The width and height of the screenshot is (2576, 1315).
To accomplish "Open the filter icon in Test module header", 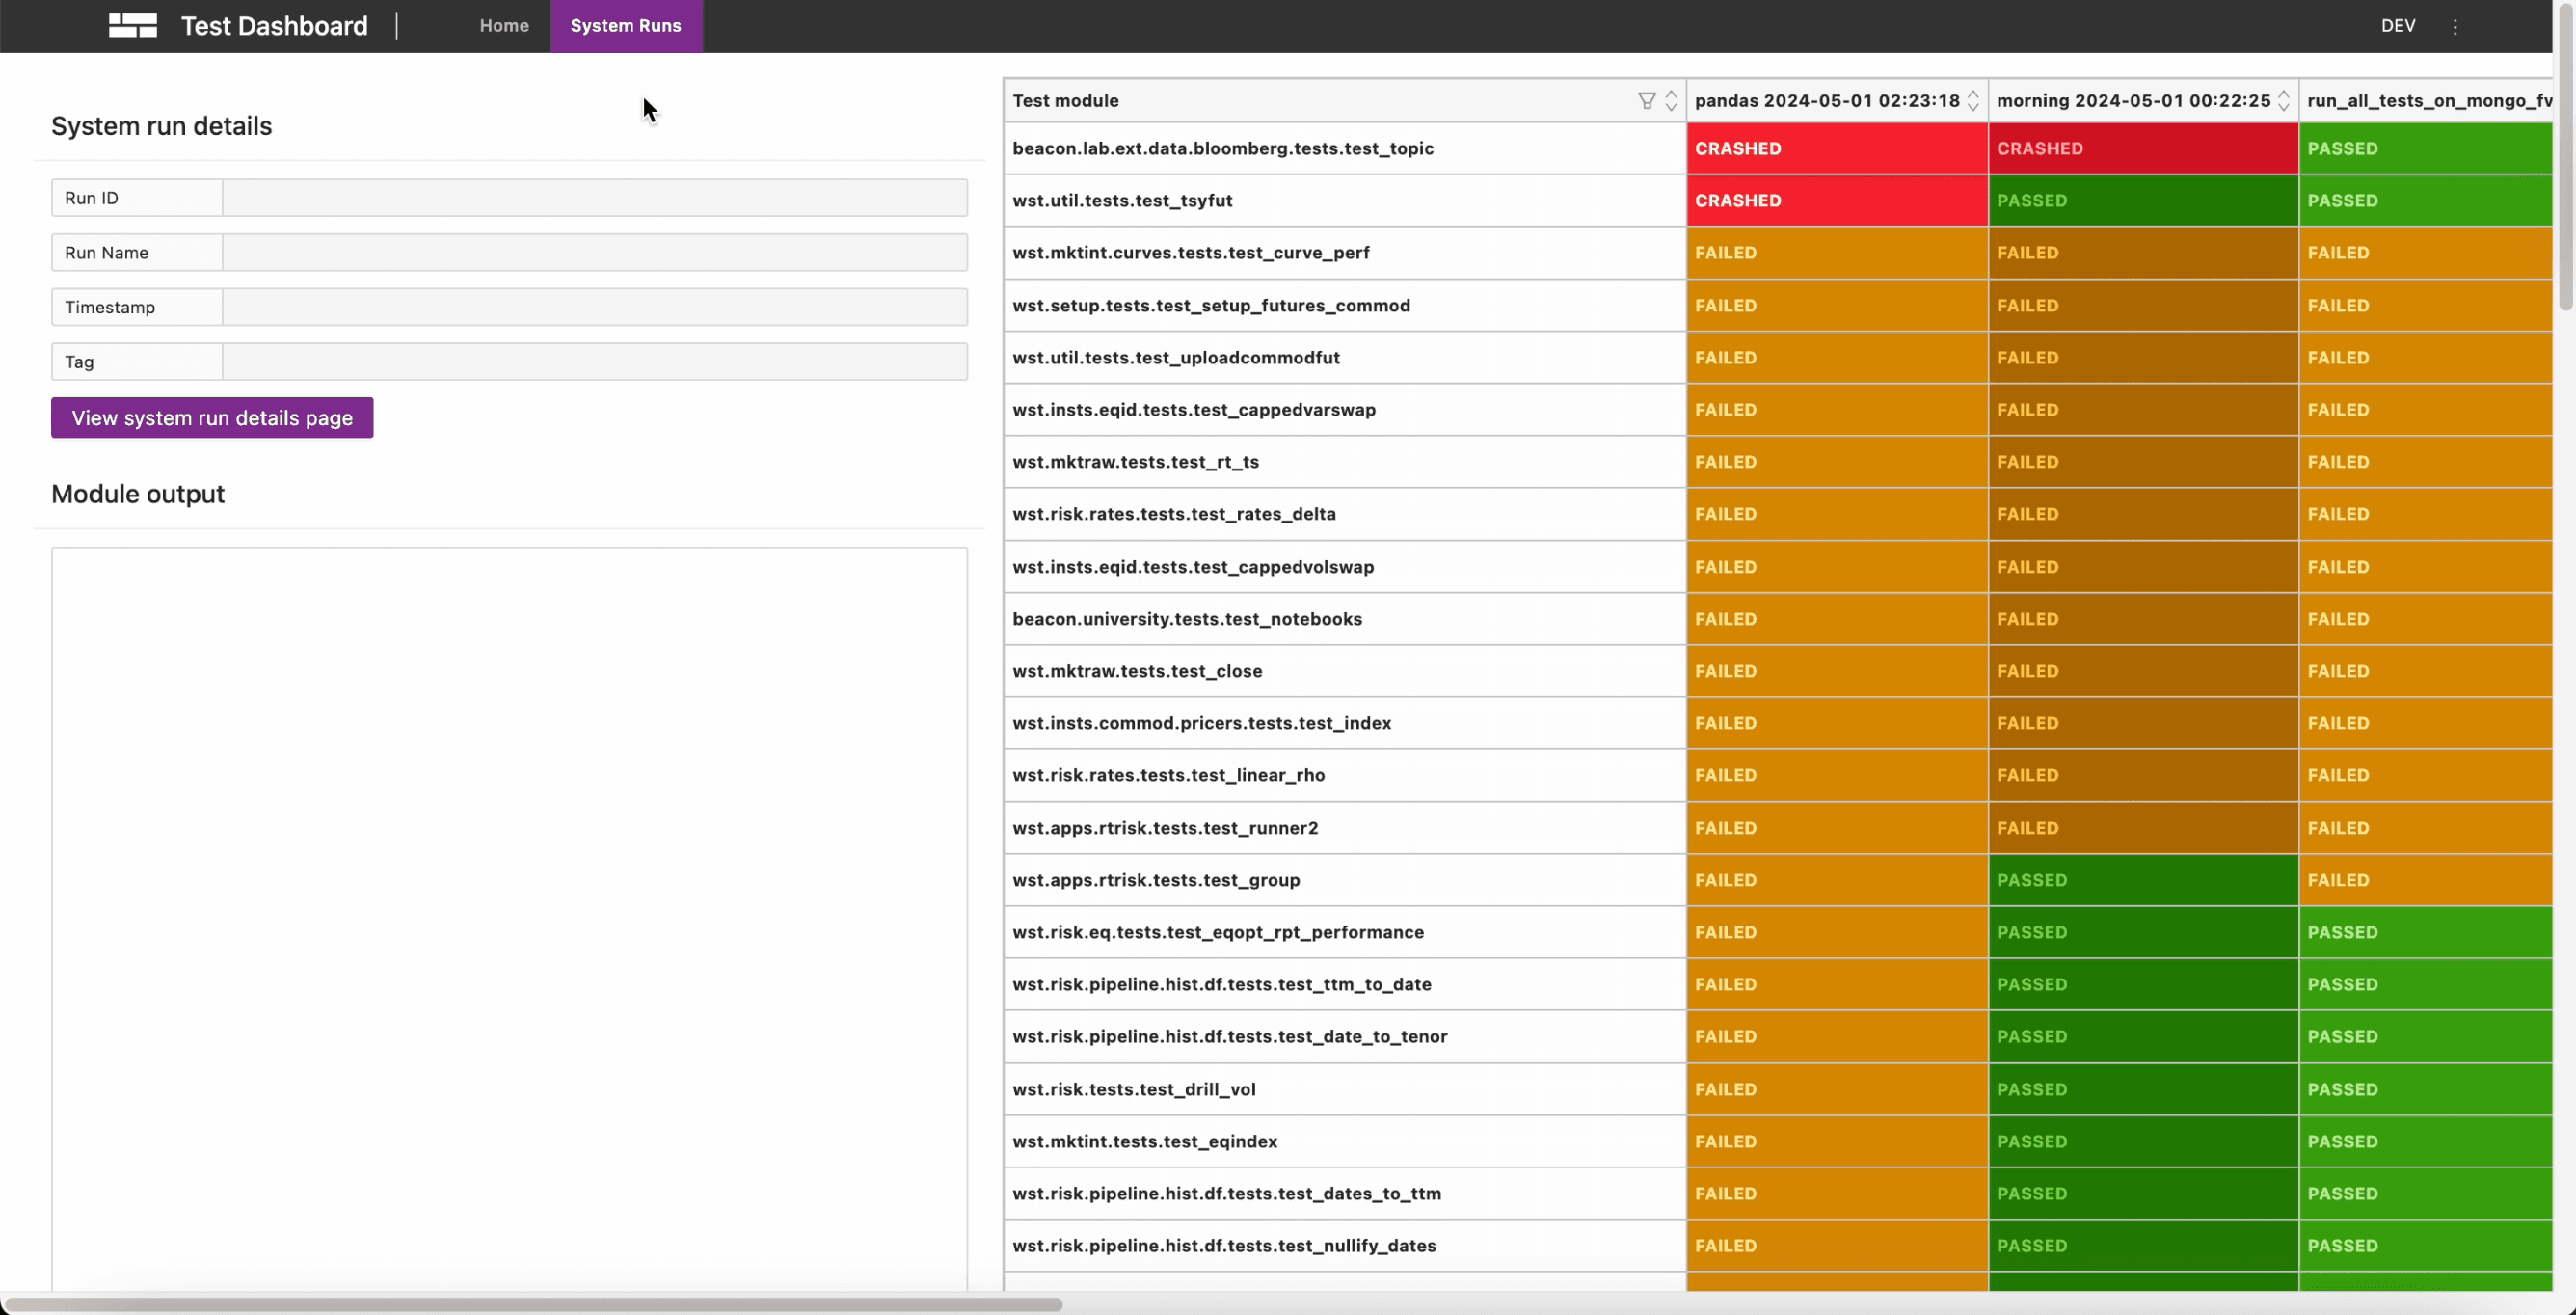I will pyautogui.click(x=1646, y=101).
